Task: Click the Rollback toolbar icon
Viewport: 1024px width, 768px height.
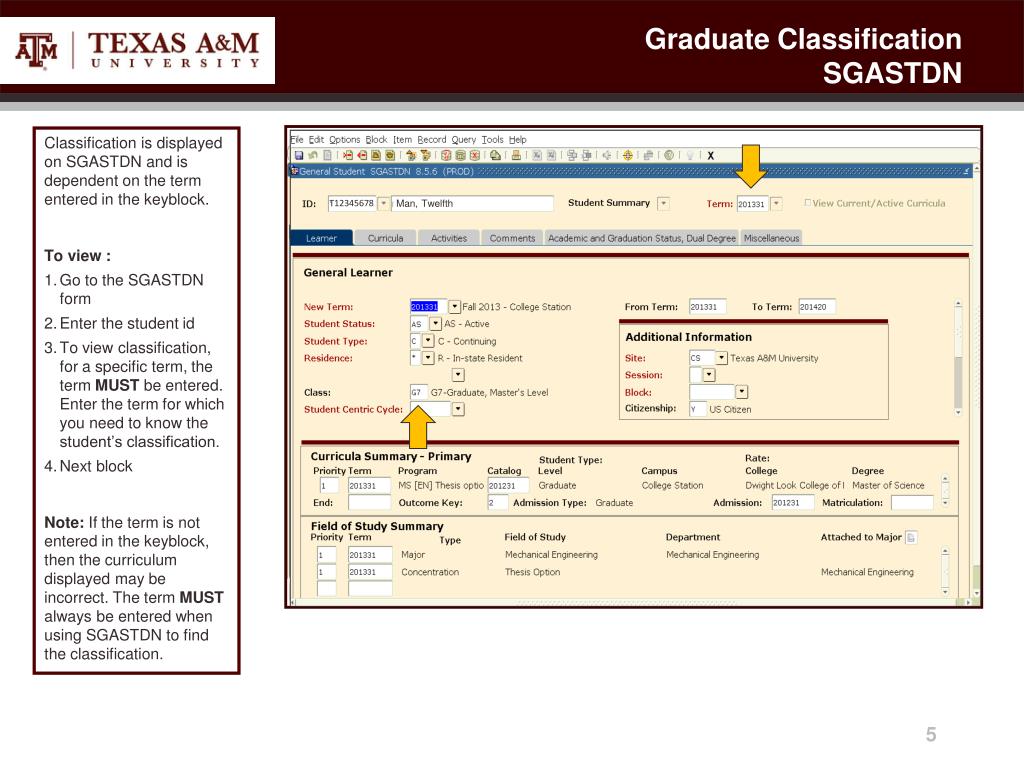Action: [313, 155]
